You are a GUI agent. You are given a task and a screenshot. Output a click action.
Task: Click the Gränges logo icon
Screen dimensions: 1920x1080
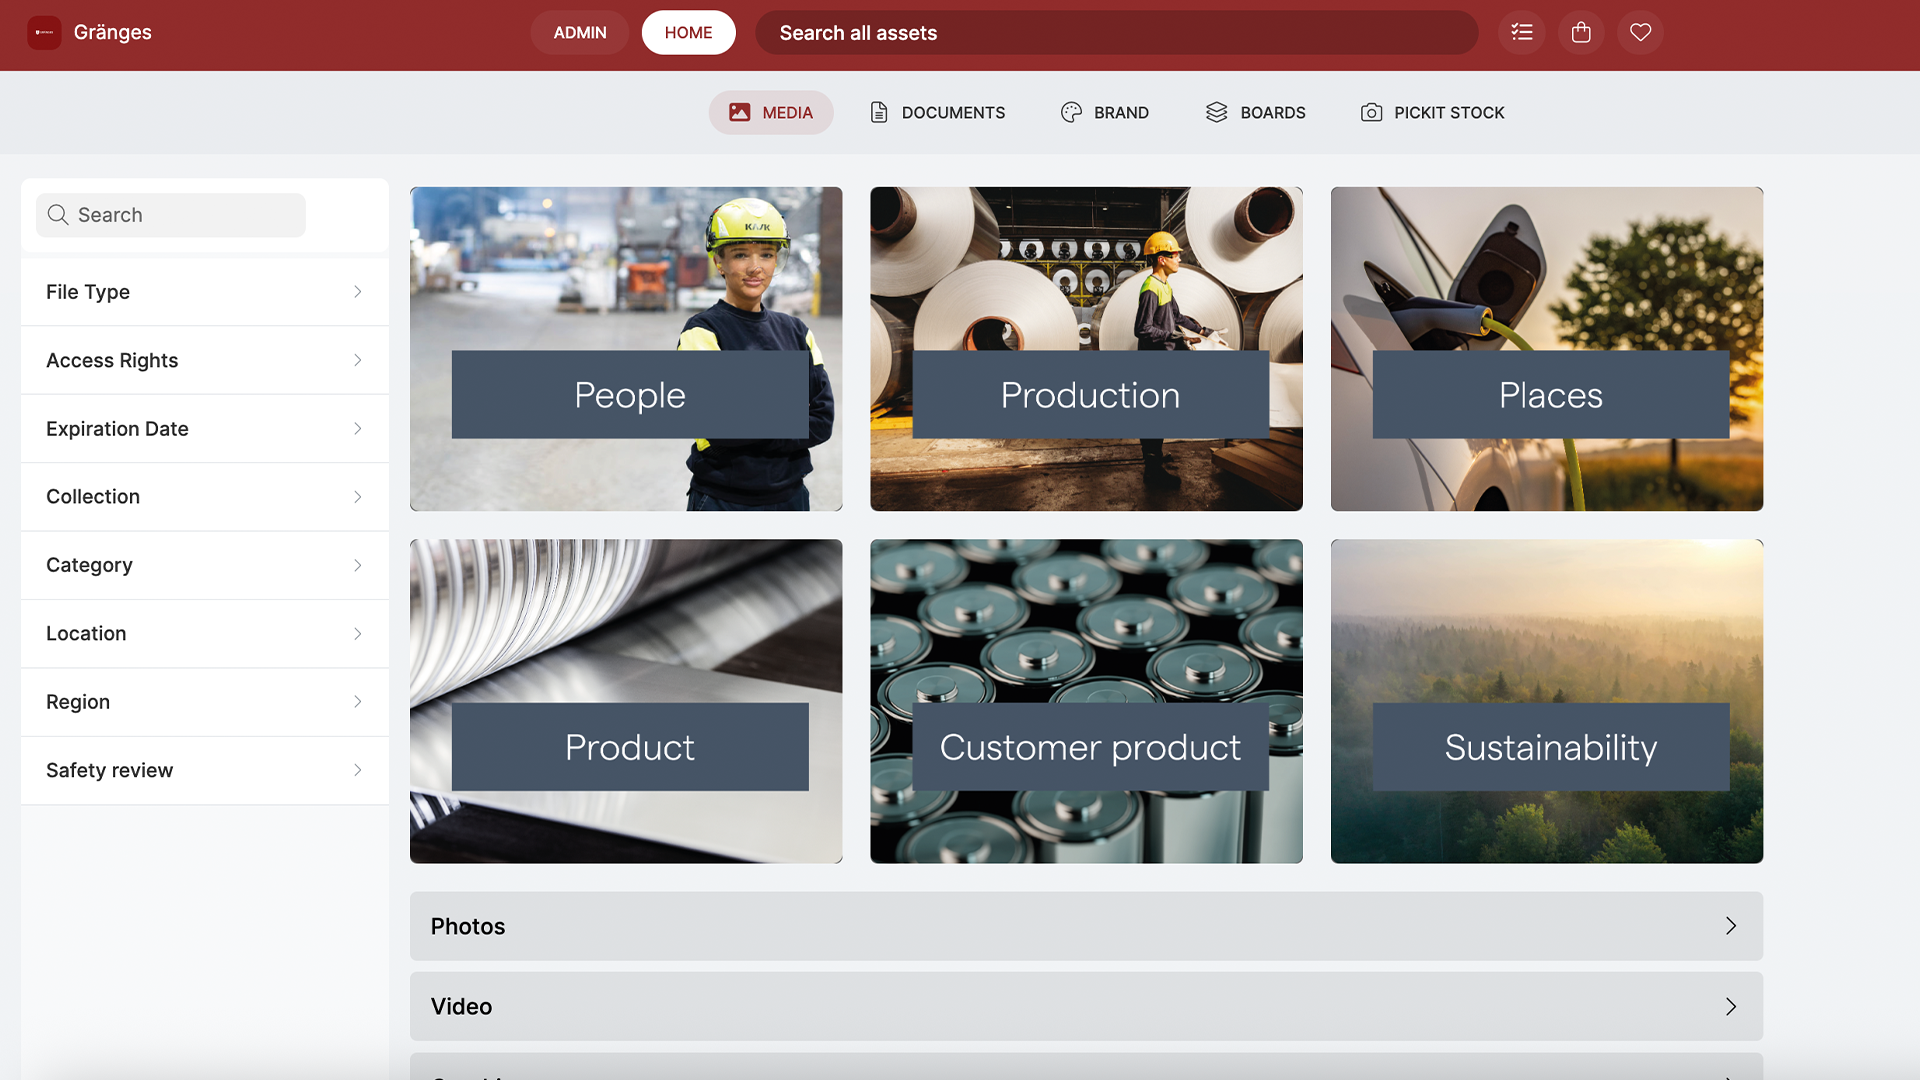point(44,32)
